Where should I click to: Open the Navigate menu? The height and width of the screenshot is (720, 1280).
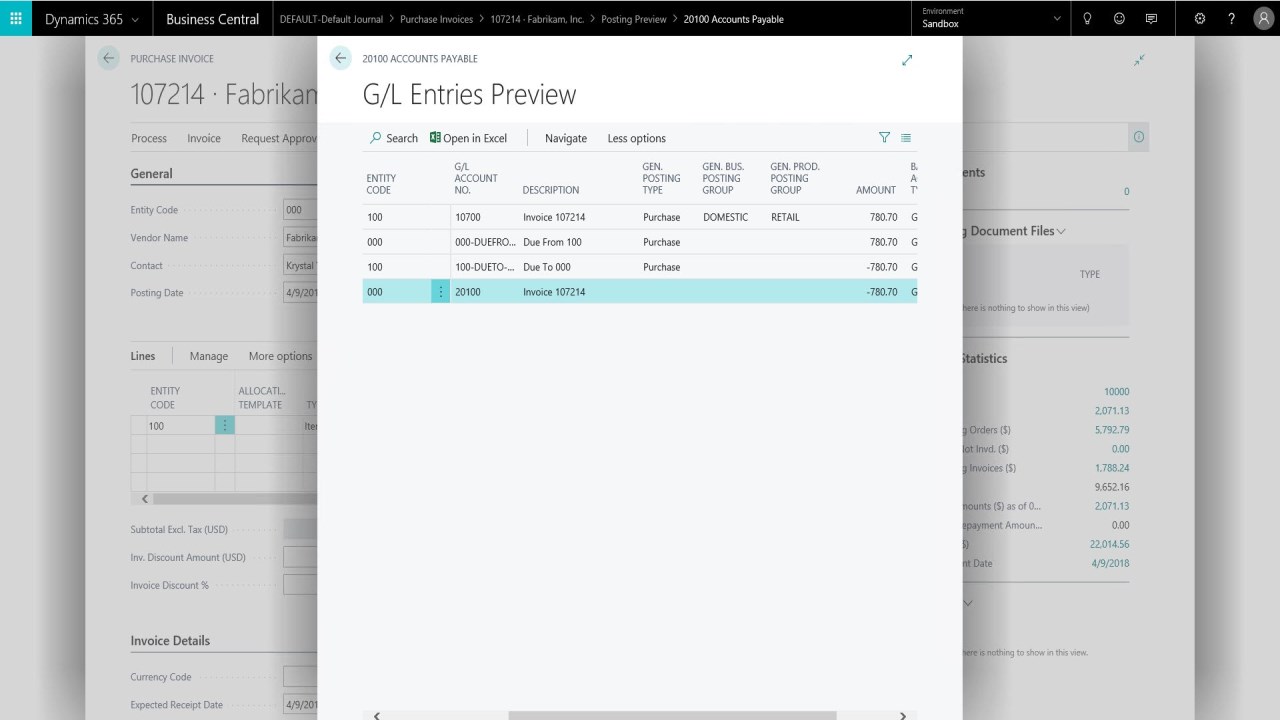[x=566, y=138]
